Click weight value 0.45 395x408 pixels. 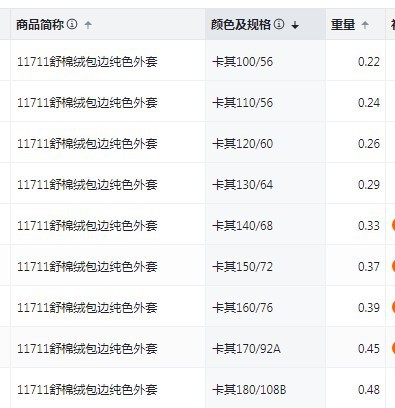pos(369,349)
